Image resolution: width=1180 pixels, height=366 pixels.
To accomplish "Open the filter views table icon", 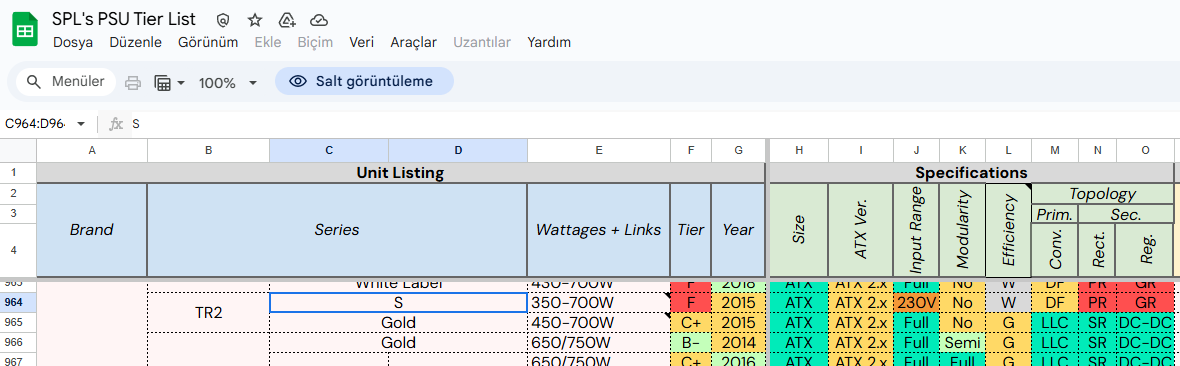I will click(162, 82).
